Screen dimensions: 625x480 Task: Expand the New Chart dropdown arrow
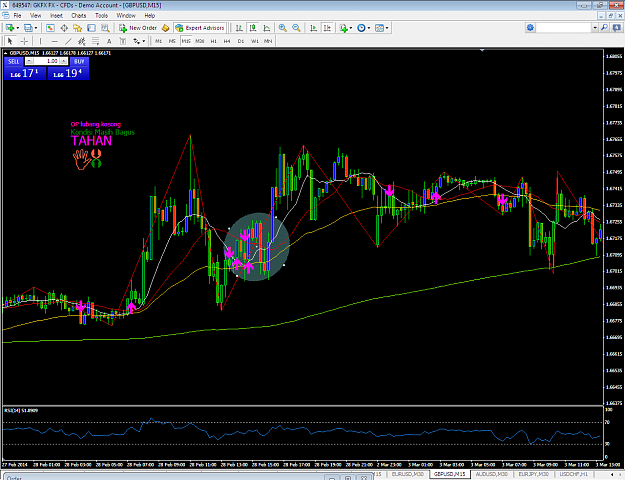tap(17, 28)
